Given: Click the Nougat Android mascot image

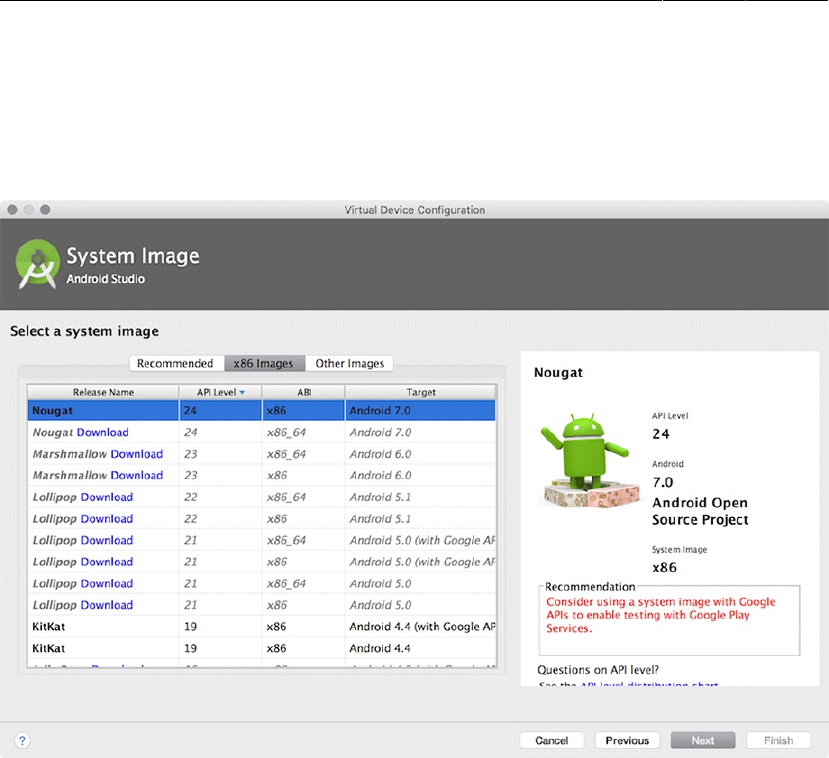Looking at the screenshot, I should [587, 460].
